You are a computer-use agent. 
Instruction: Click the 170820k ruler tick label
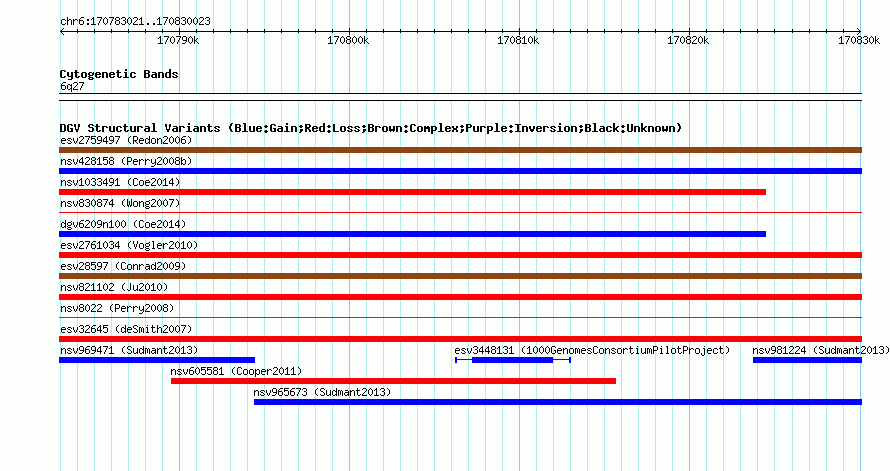[x=688, y=40]
